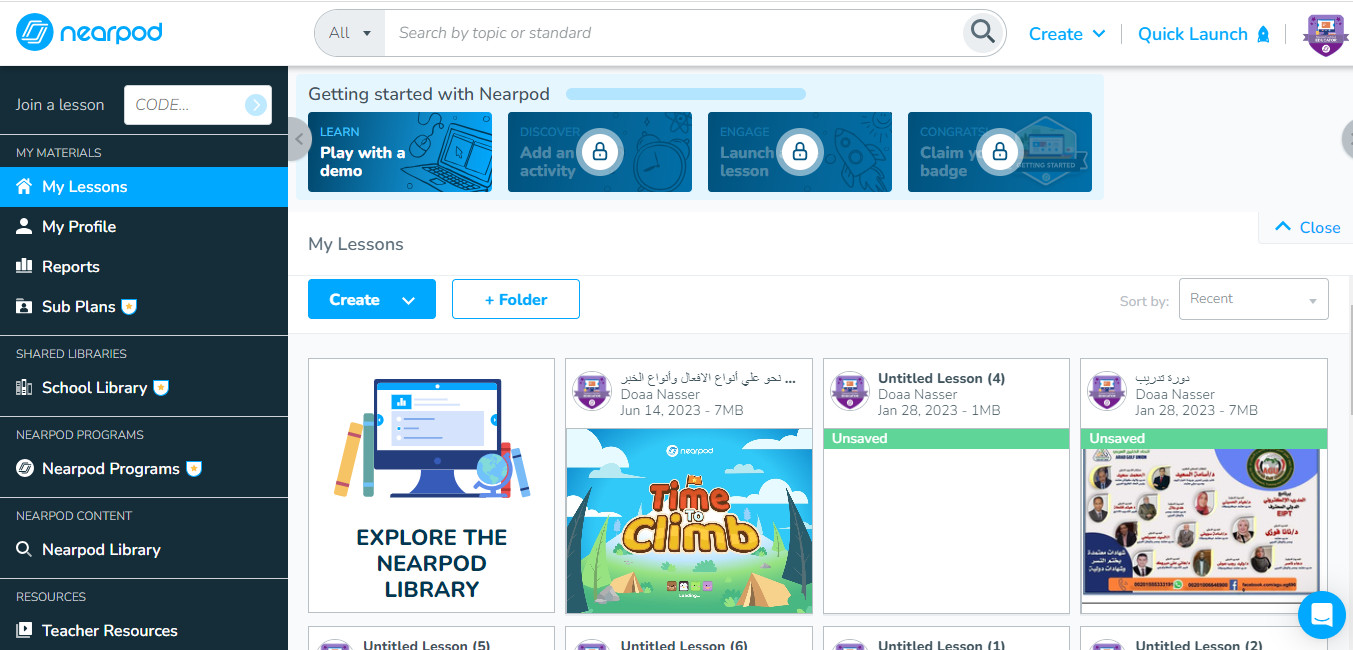1353x650 pixels.
Task: Click the Jan 28, 2023 - 1MB lesson details
Action: tap(940, 410)
